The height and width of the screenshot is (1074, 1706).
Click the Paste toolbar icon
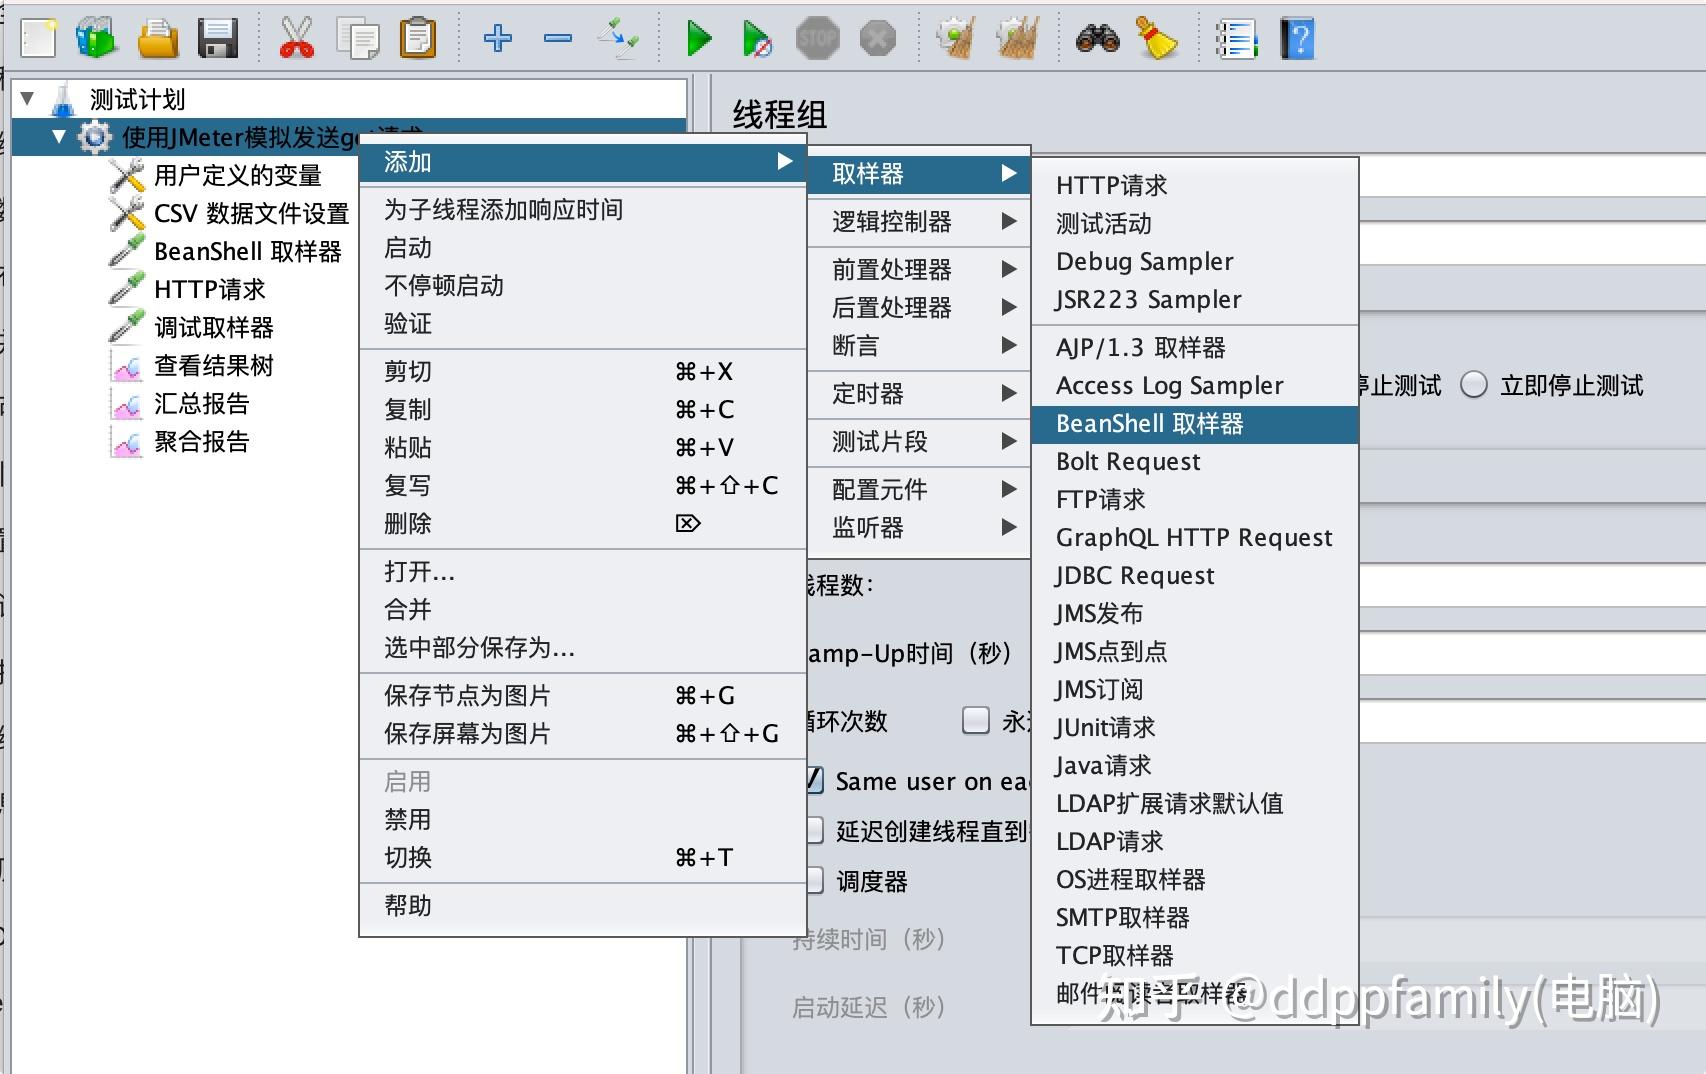click(418, 38)
